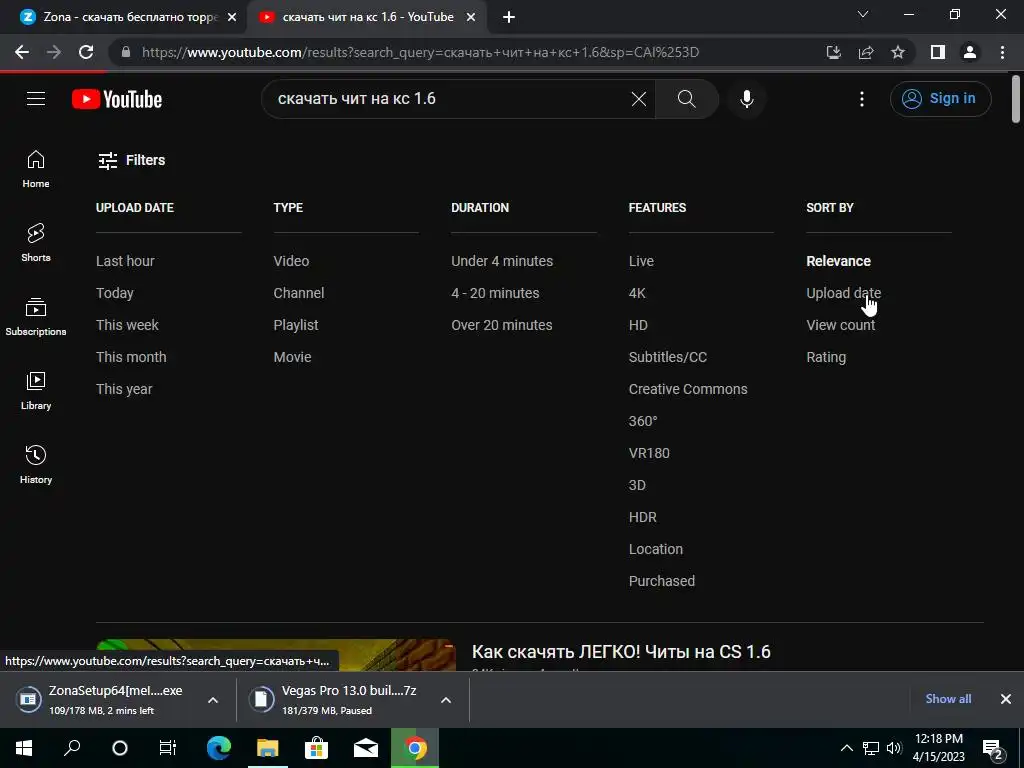Clear the search query with X icon

[639, 99]
